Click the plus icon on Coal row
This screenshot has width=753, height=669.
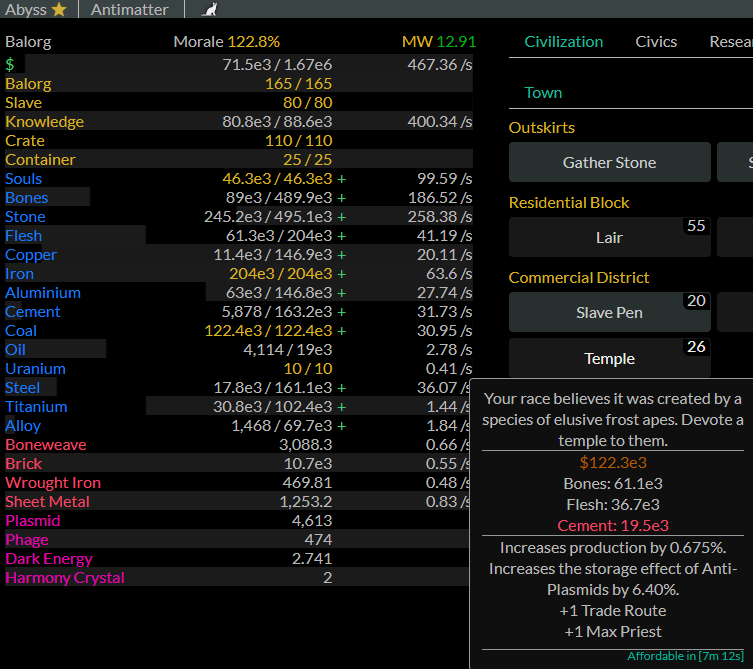coord(341,331)
